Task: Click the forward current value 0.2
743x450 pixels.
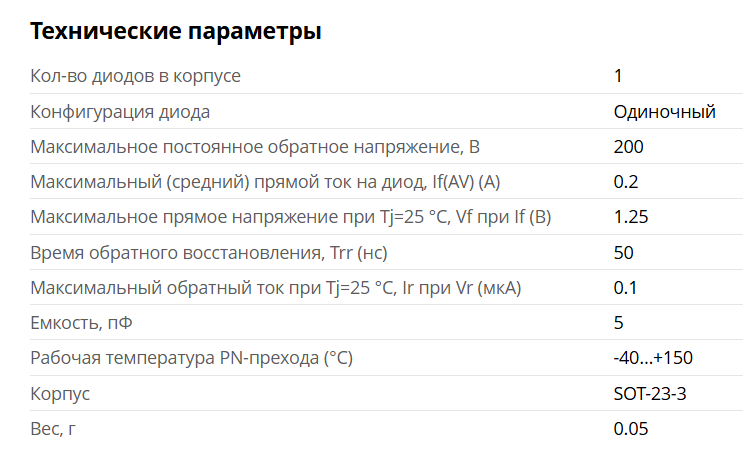Action: click(x=626, y=182)
